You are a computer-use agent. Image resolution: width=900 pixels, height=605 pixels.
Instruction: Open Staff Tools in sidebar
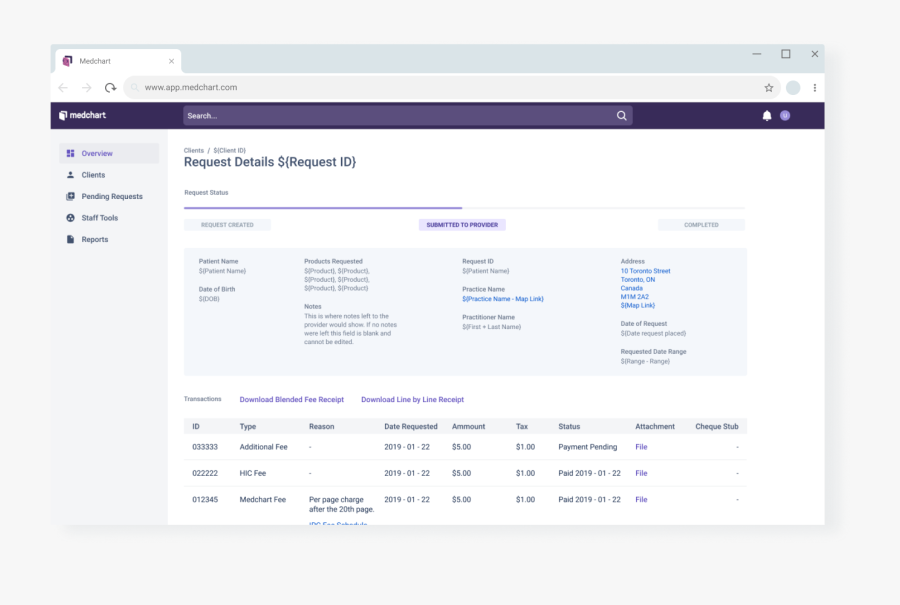coord(99,218)
